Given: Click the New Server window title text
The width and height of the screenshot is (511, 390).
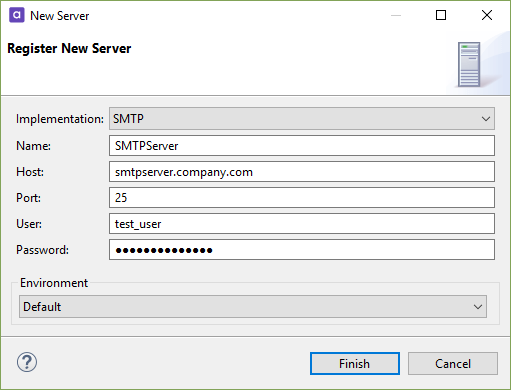Looking at the screenshot, I should click(60, 16).
